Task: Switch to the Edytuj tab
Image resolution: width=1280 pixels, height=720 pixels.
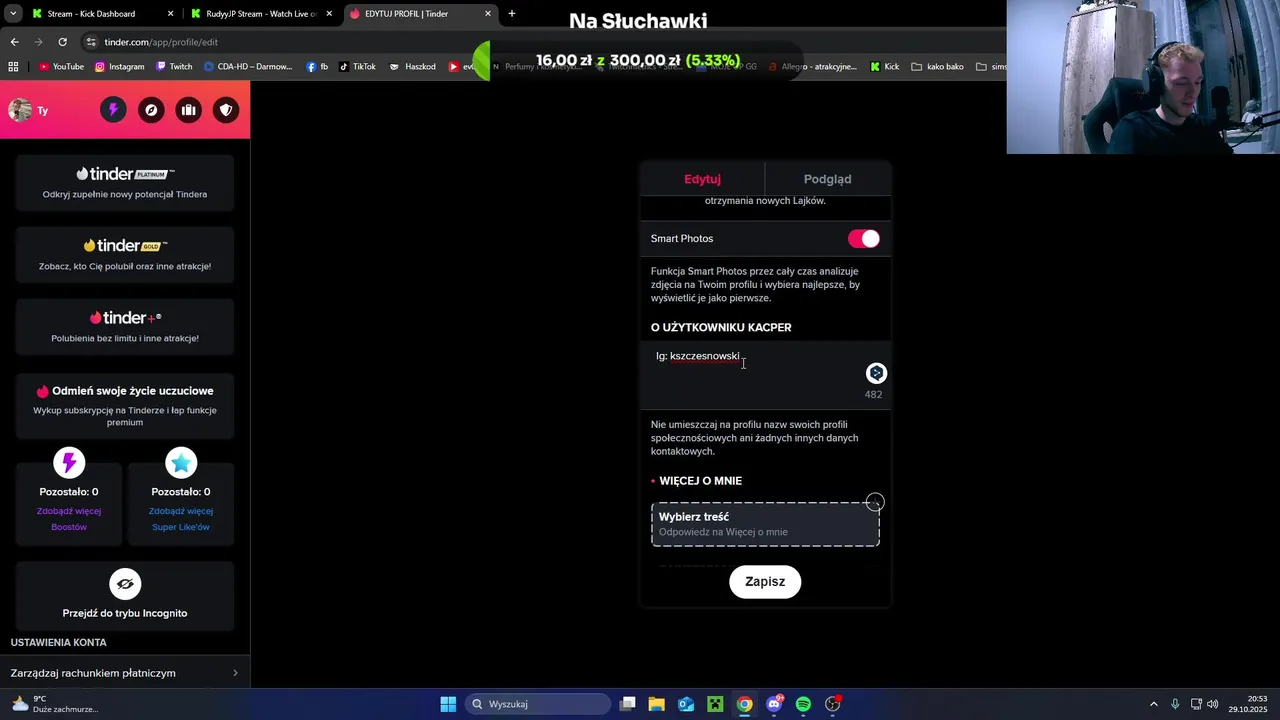Action: tap(702, 179)
